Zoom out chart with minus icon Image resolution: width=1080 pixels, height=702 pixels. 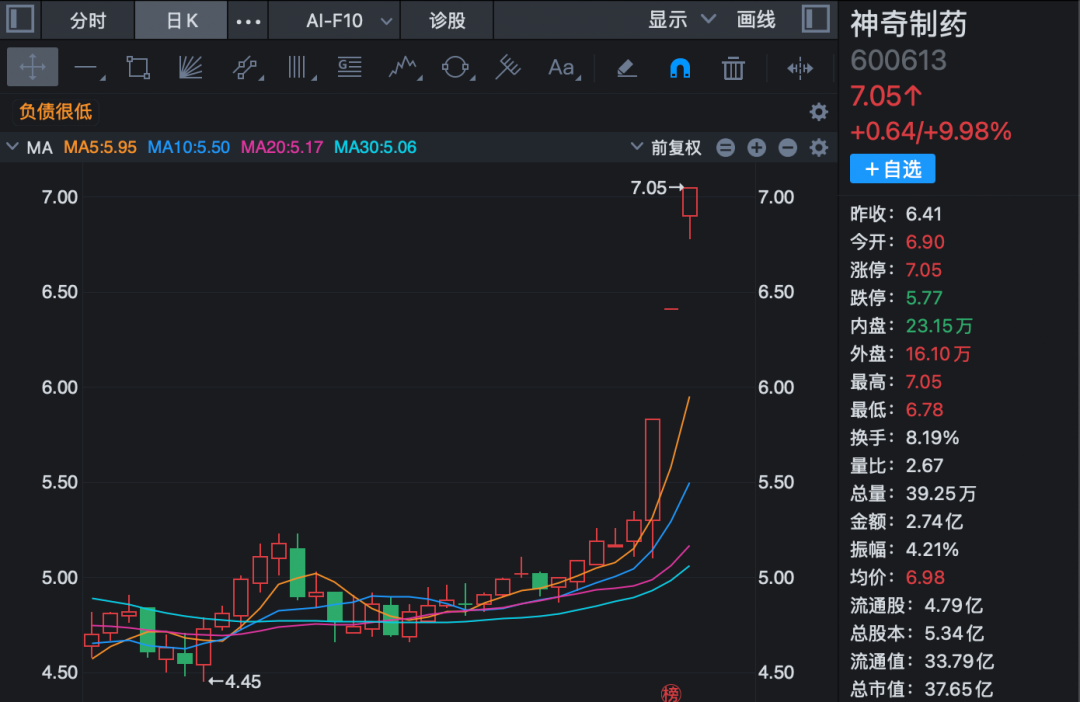coord(787,147)
